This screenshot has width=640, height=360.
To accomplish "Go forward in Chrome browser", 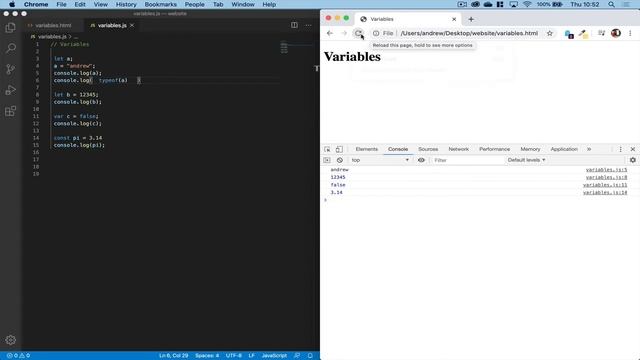I will tap(344, 33).
